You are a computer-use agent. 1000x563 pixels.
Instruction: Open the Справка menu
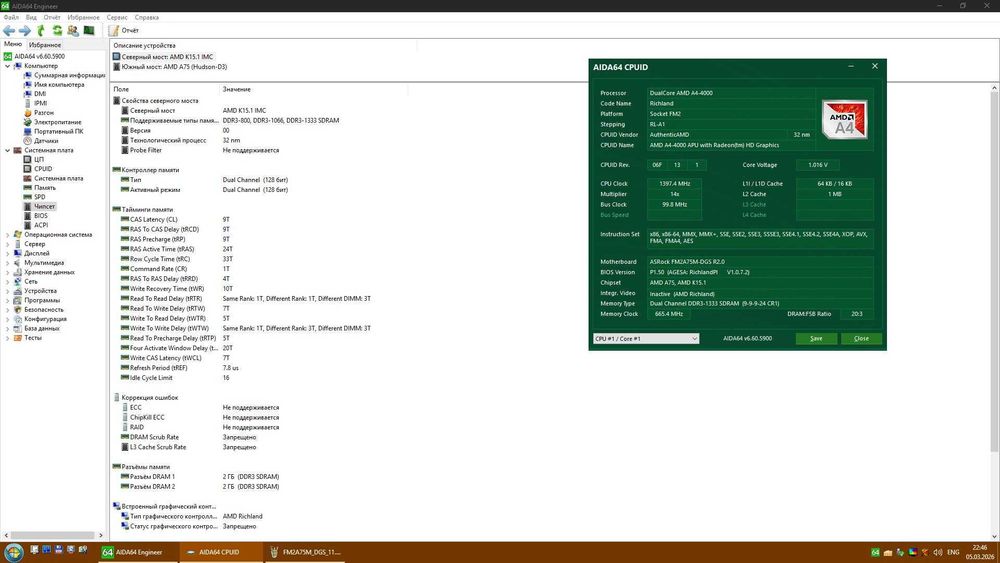[147, 17]
